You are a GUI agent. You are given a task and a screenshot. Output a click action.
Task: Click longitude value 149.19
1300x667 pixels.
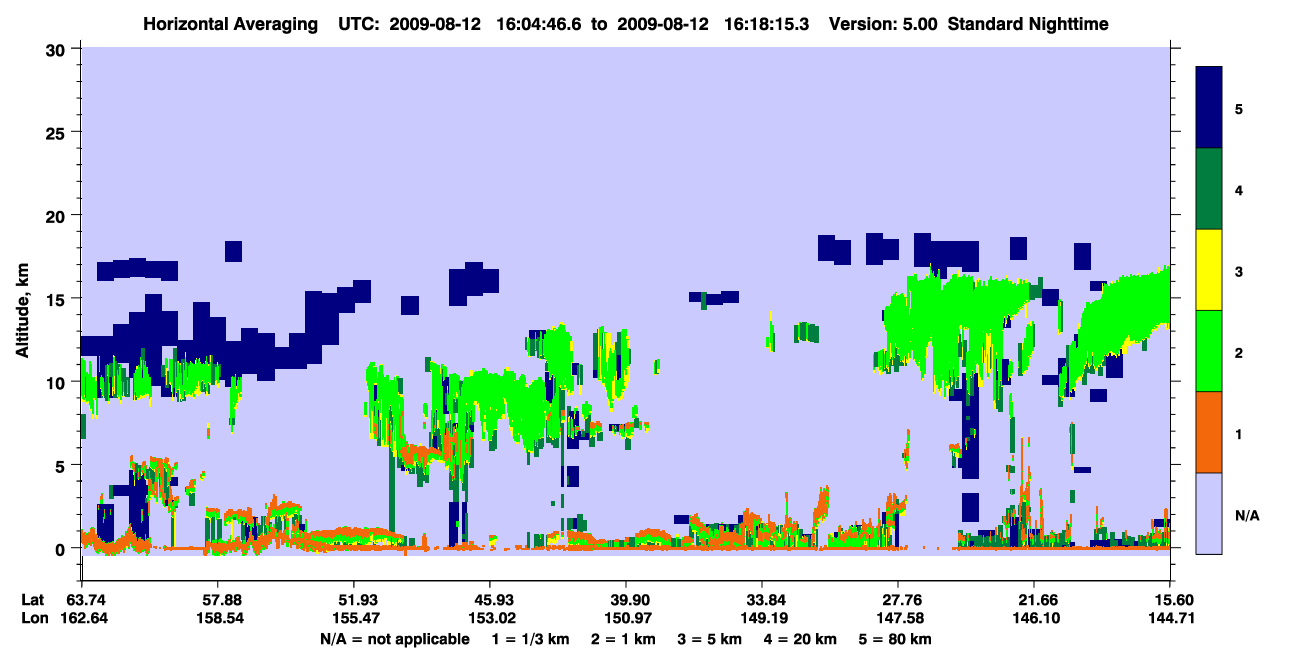coord(762,618)
